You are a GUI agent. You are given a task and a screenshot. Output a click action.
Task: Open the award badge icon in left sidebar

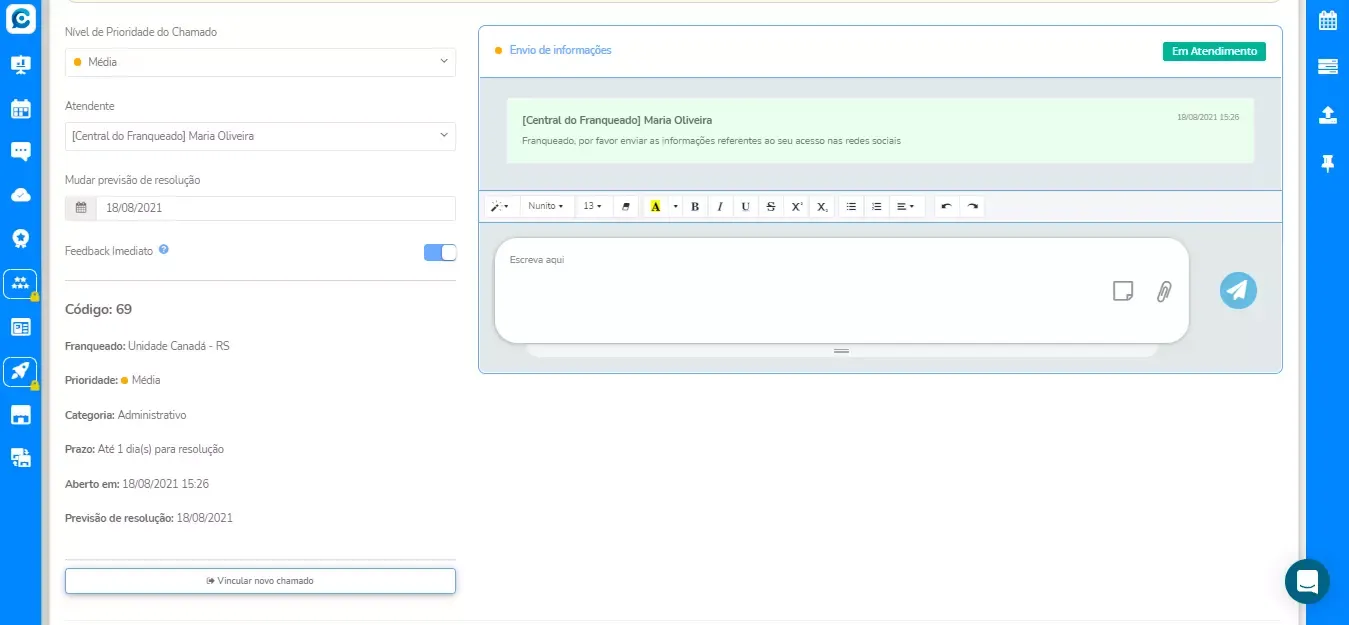[20, 238]
